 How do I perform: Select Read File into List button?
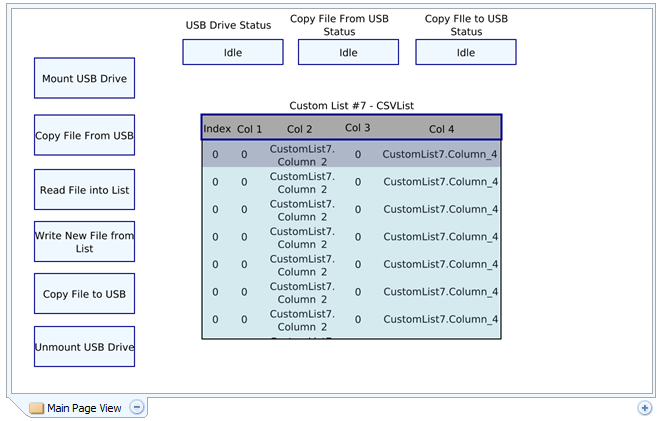84,190
